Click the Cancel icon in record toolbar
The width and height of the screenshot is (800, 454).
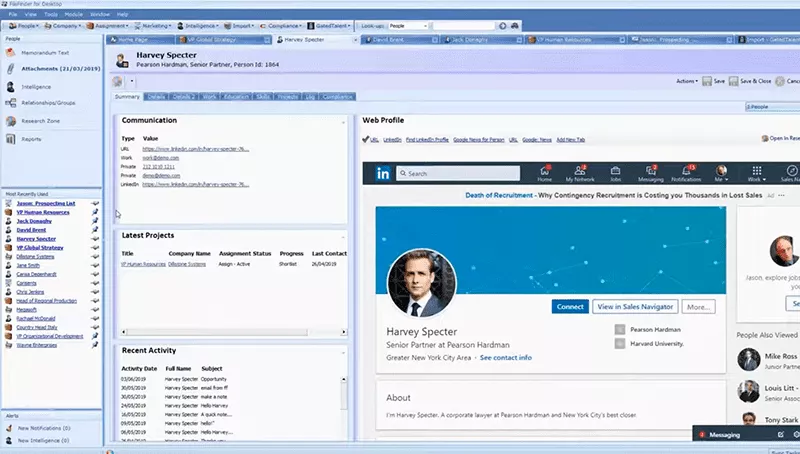(x=780, y=81)
